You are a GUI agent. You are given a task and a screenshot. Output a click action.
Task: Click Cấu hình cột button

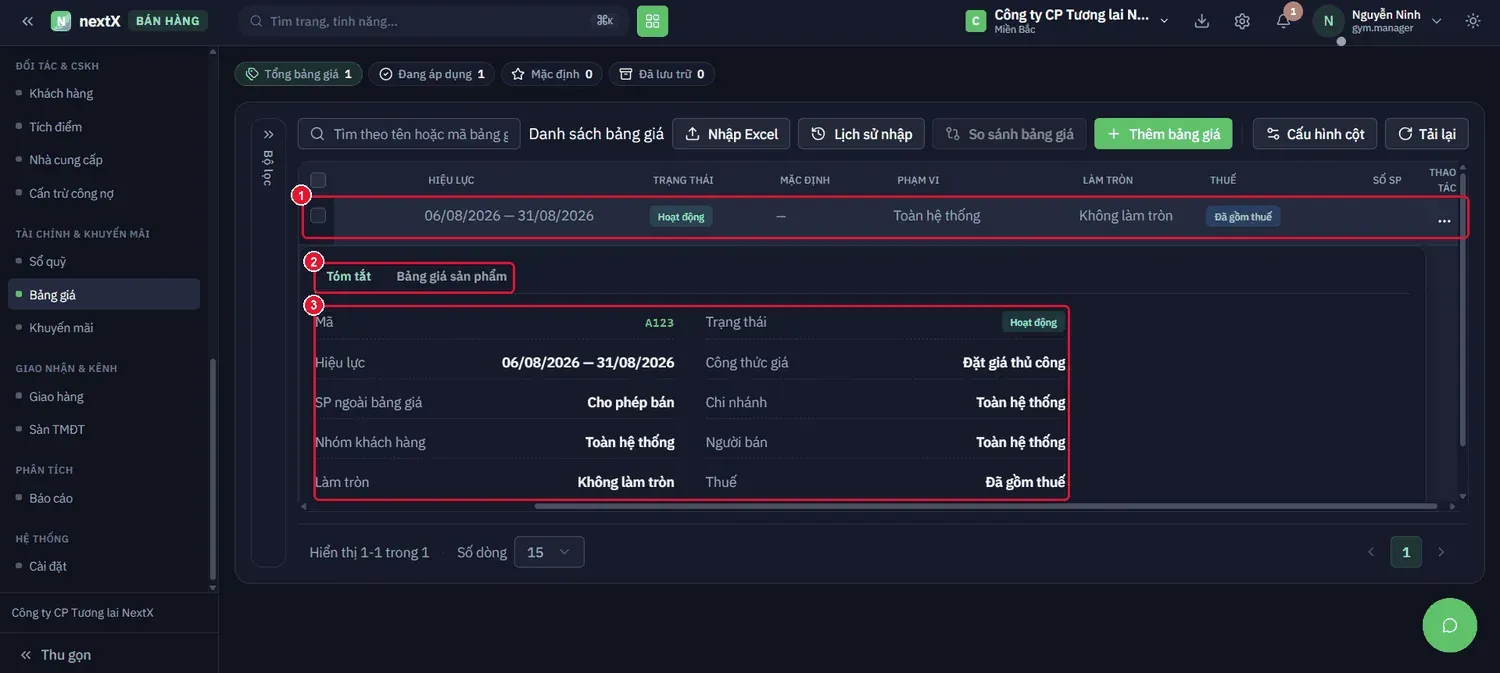point(1315,134)
